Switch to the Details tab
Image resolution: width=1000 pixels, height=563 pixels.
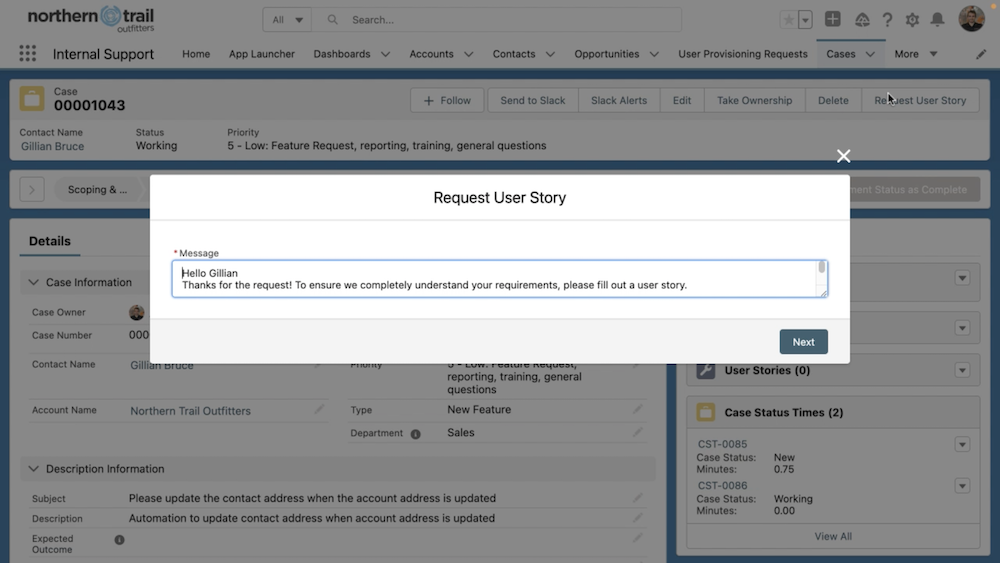50,241
